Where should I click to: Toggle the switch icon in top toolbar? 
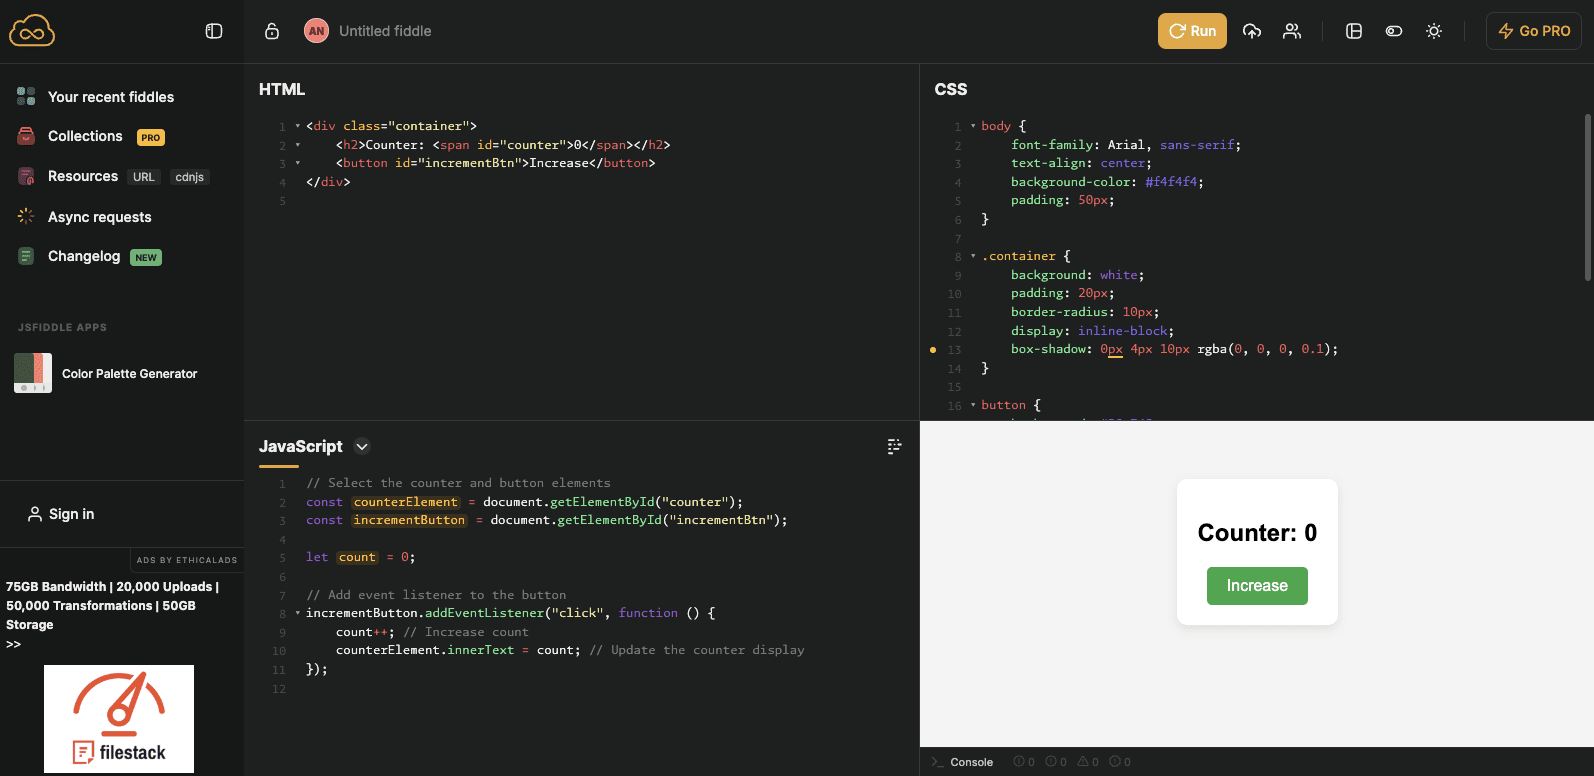coord(1394,31)
